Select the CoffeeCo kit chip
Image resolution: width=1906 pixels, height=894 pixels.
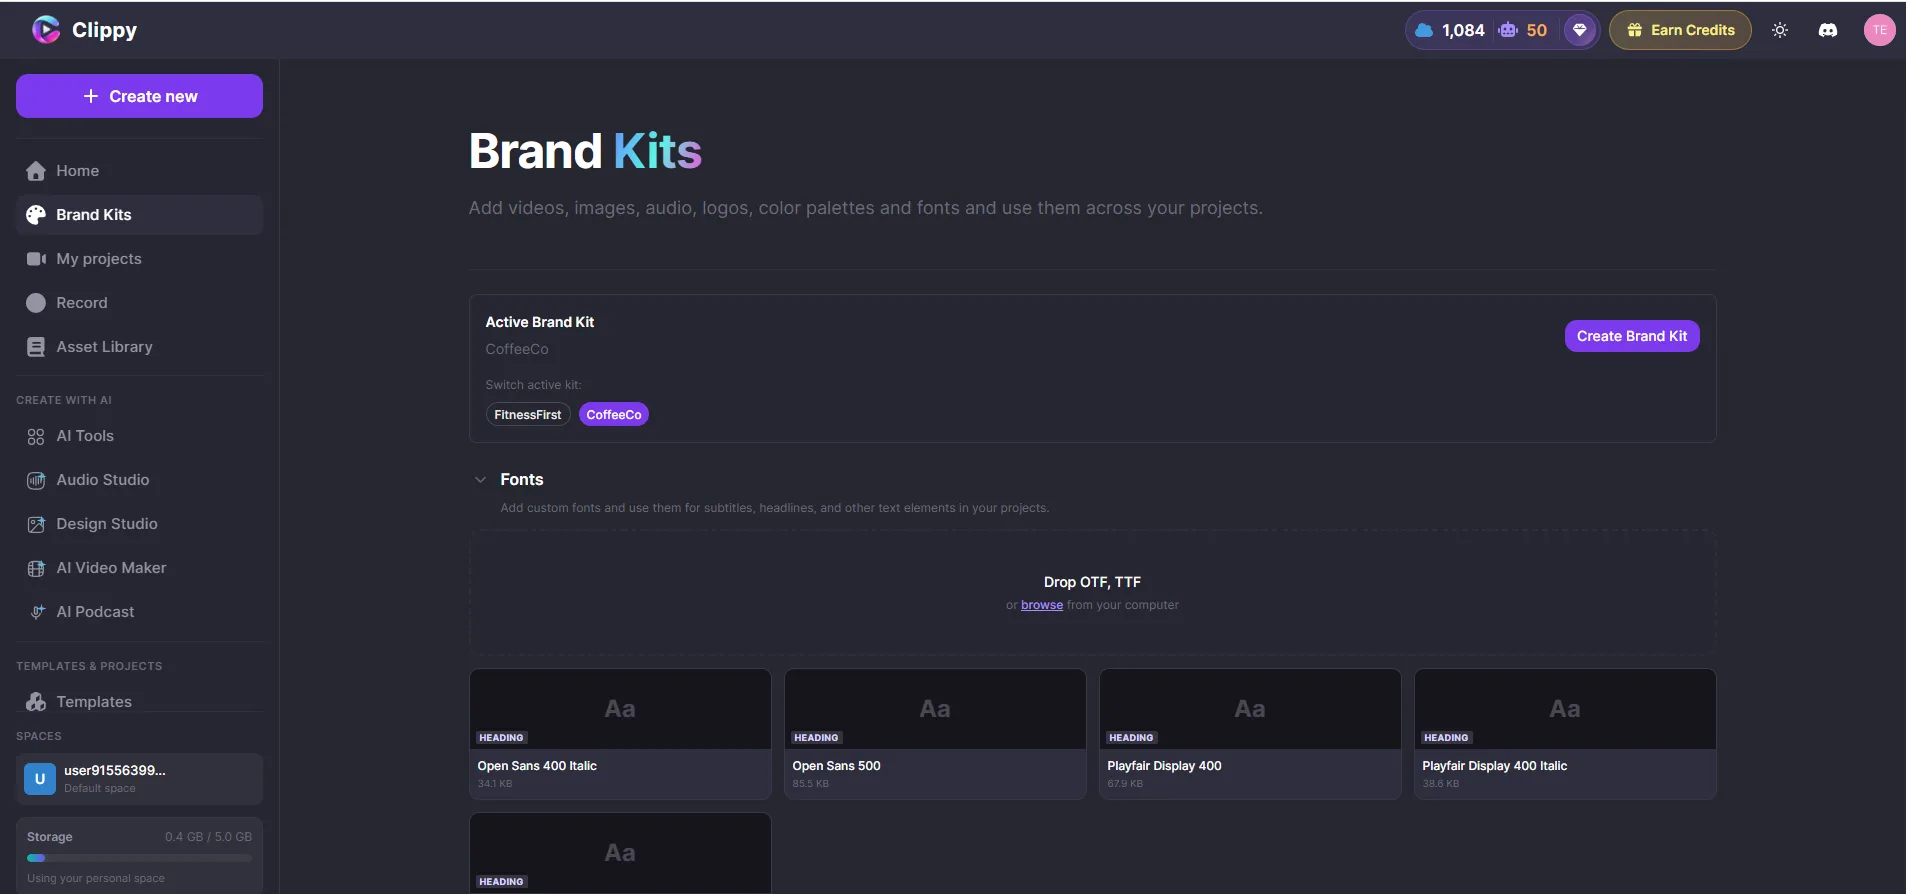coord(614,414)
